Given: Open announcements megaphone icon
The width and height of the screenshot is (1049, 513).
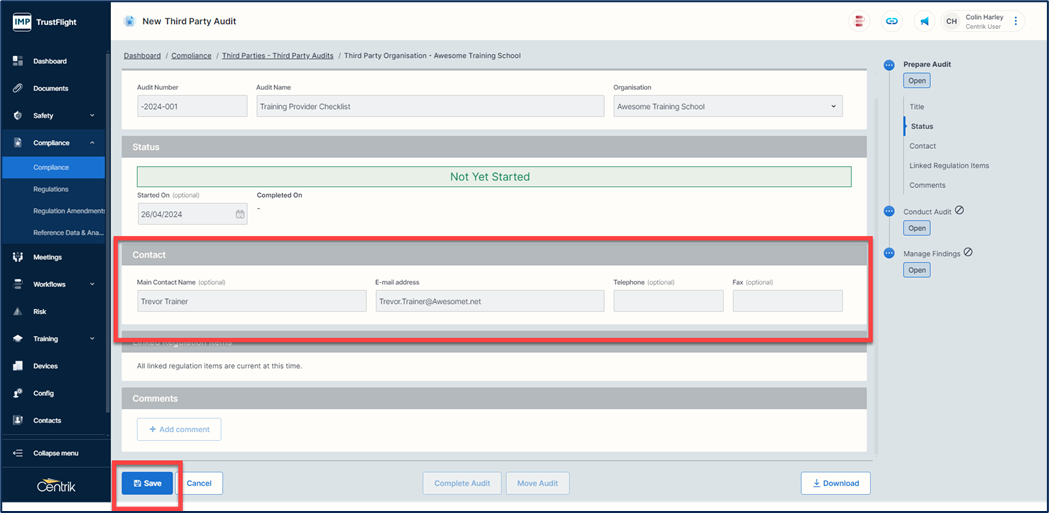Looking at the screenshot, I should (x=925, y=21).
